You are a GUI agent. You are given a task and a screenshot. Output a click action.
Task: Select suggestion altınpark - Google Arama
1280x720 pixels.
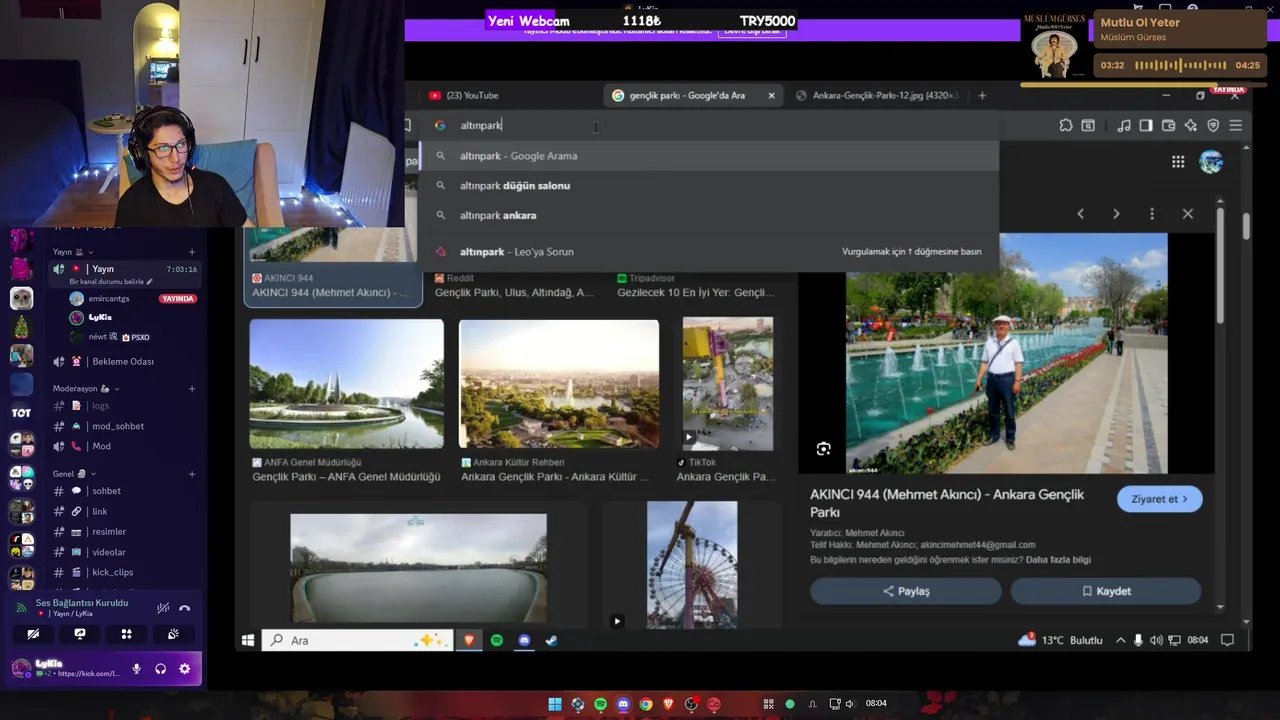(709, 156)
